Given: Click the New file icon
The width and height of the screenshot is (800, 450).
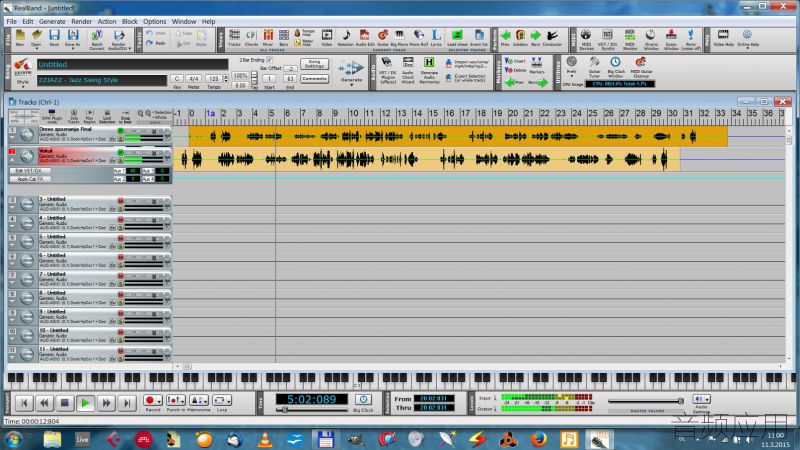Looking at the screenshot, I should click(19, 38).
